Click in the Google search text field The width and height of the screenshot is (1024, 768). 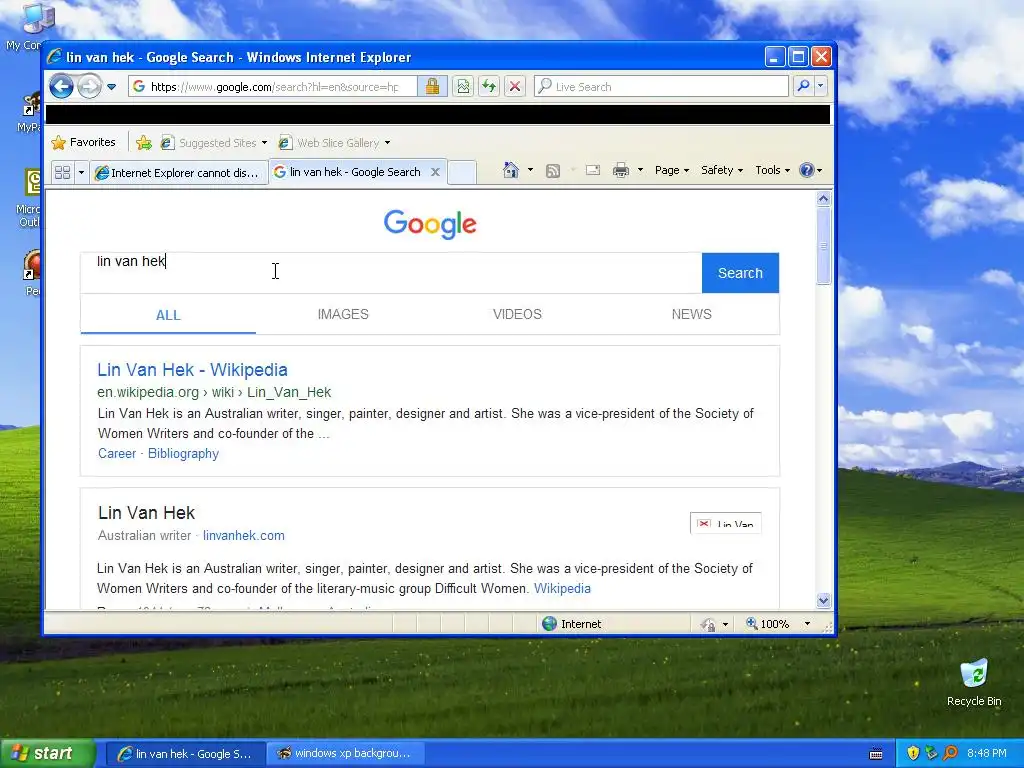[391, 272]
